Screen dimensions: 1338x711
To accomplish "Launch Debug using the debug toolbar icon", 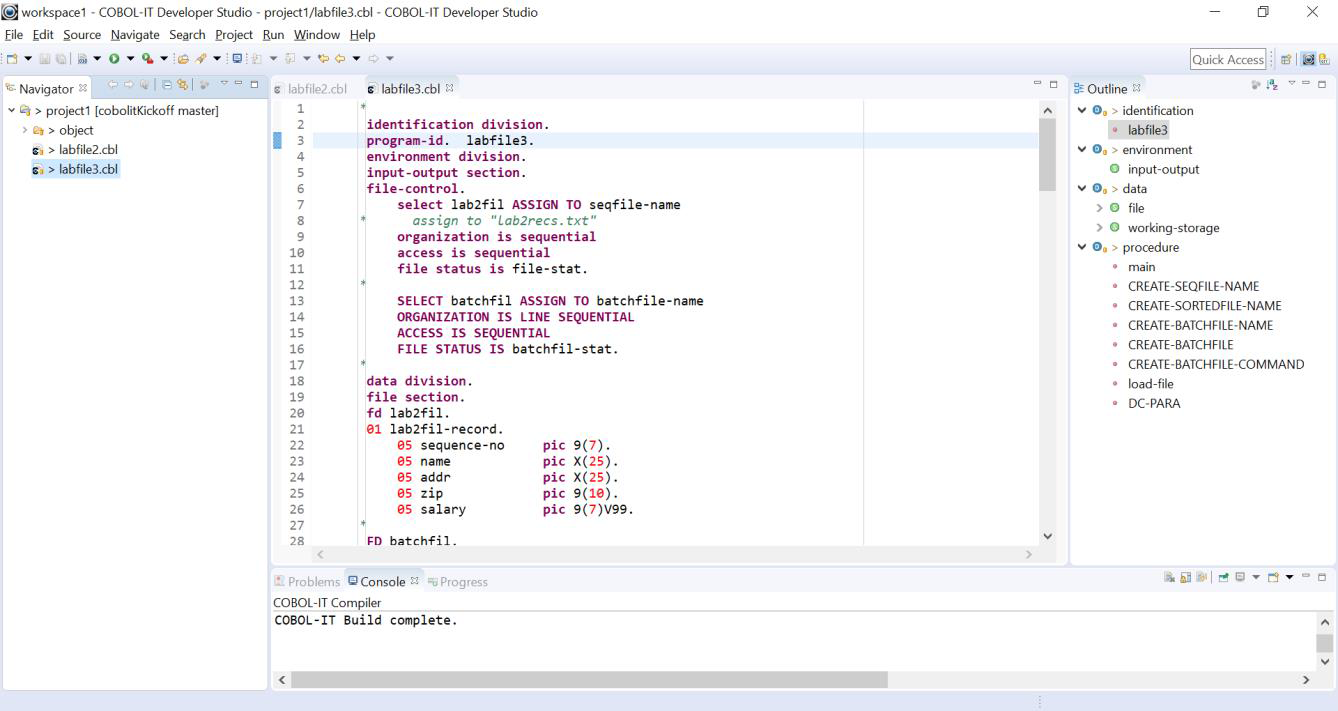I will [147, 58].
